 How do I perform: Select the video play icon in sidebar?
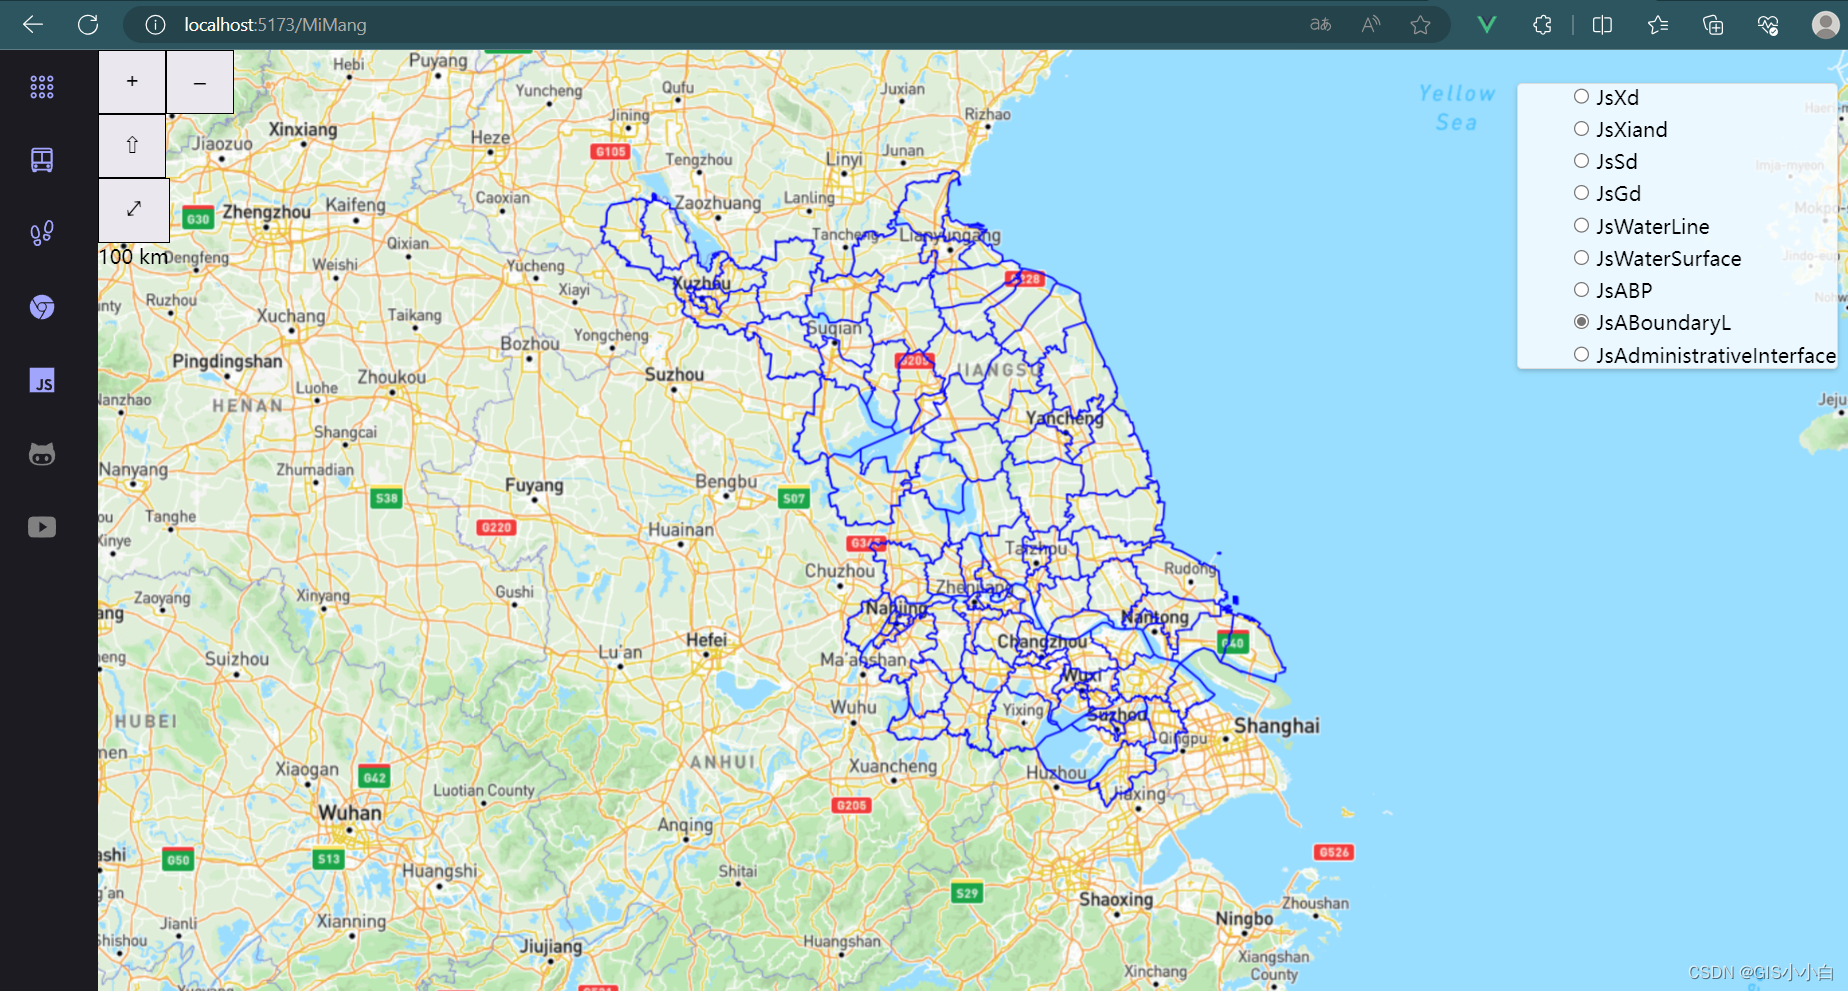click(42, 527)
